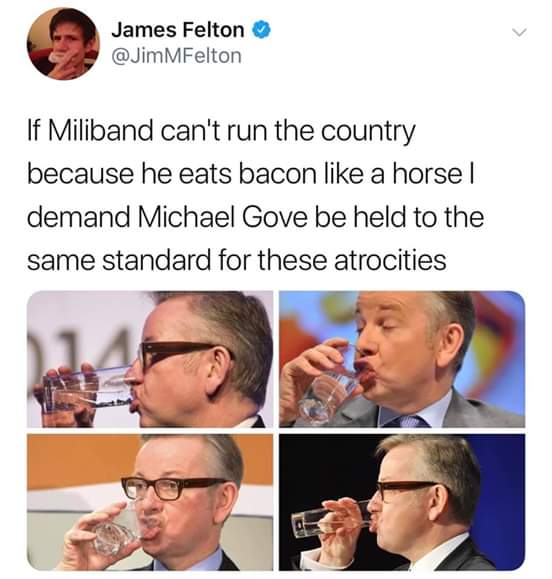Expand the tweet options chevron
552x579 pixels.
coord(518,32)
